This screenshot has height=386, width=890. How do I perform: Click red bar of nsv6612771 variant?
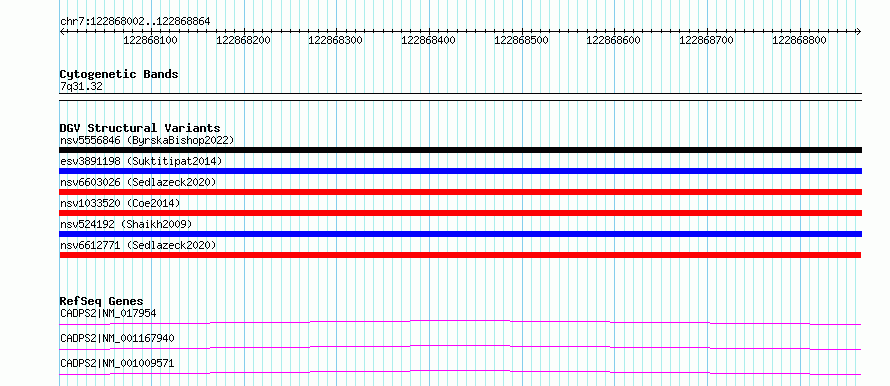point(460,255)
